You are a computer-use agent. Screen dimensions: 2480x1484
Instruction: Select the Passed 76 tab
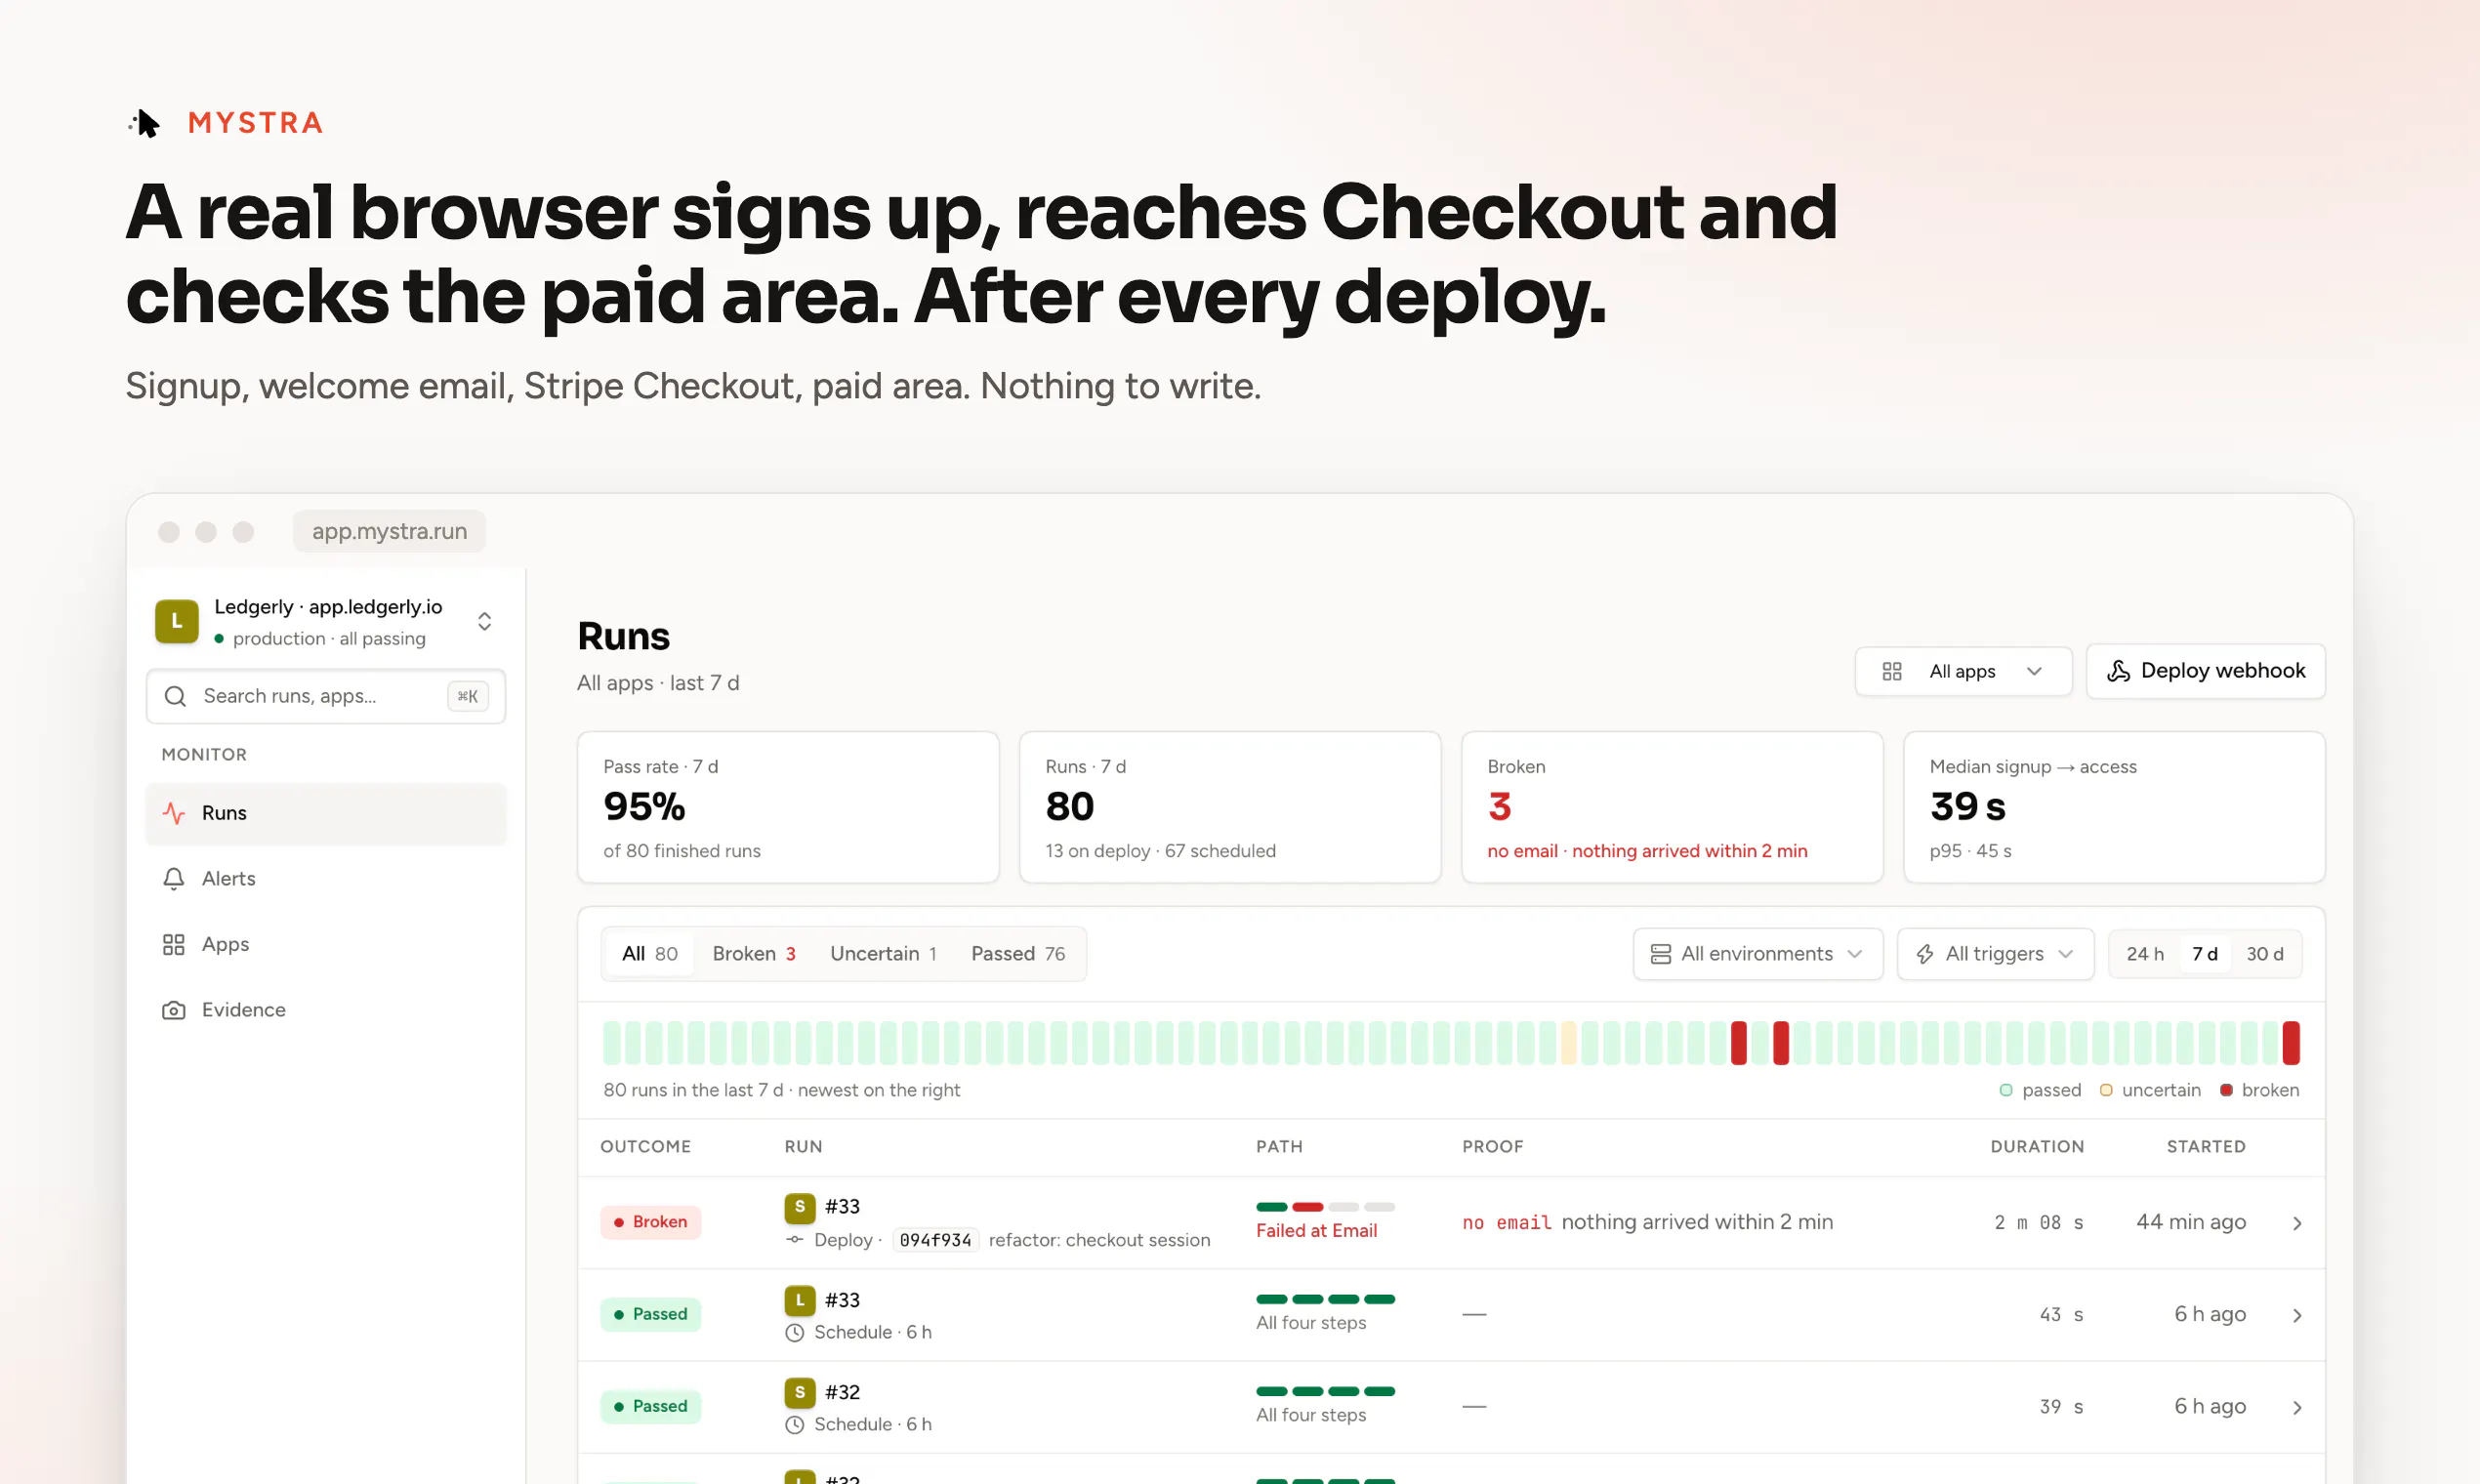(x=1018, y=954)
